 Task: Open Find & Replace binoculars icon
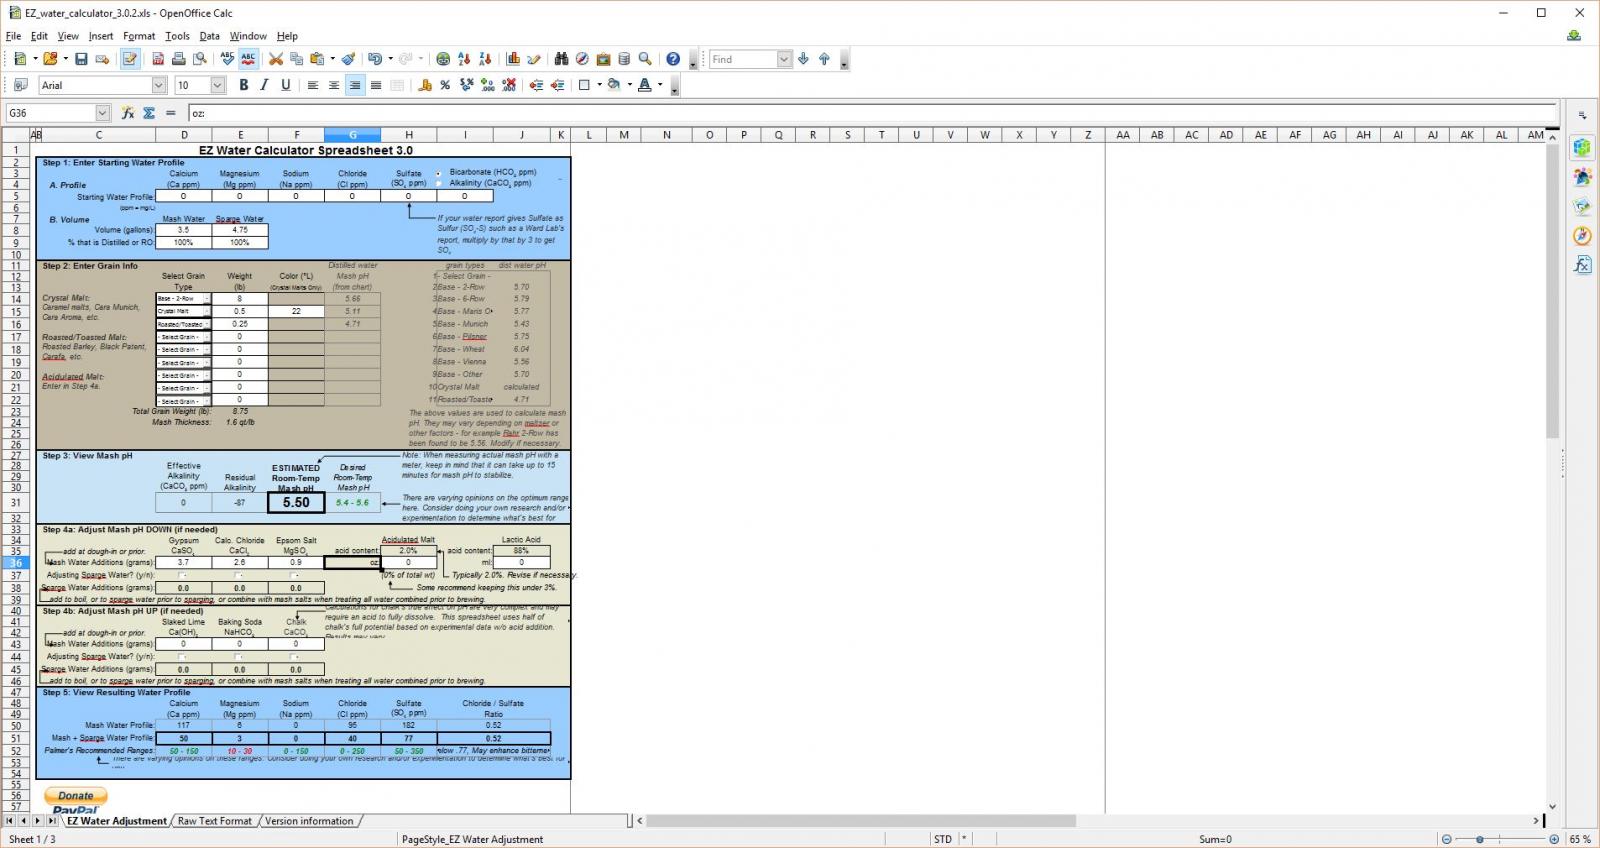coord(561,60)
